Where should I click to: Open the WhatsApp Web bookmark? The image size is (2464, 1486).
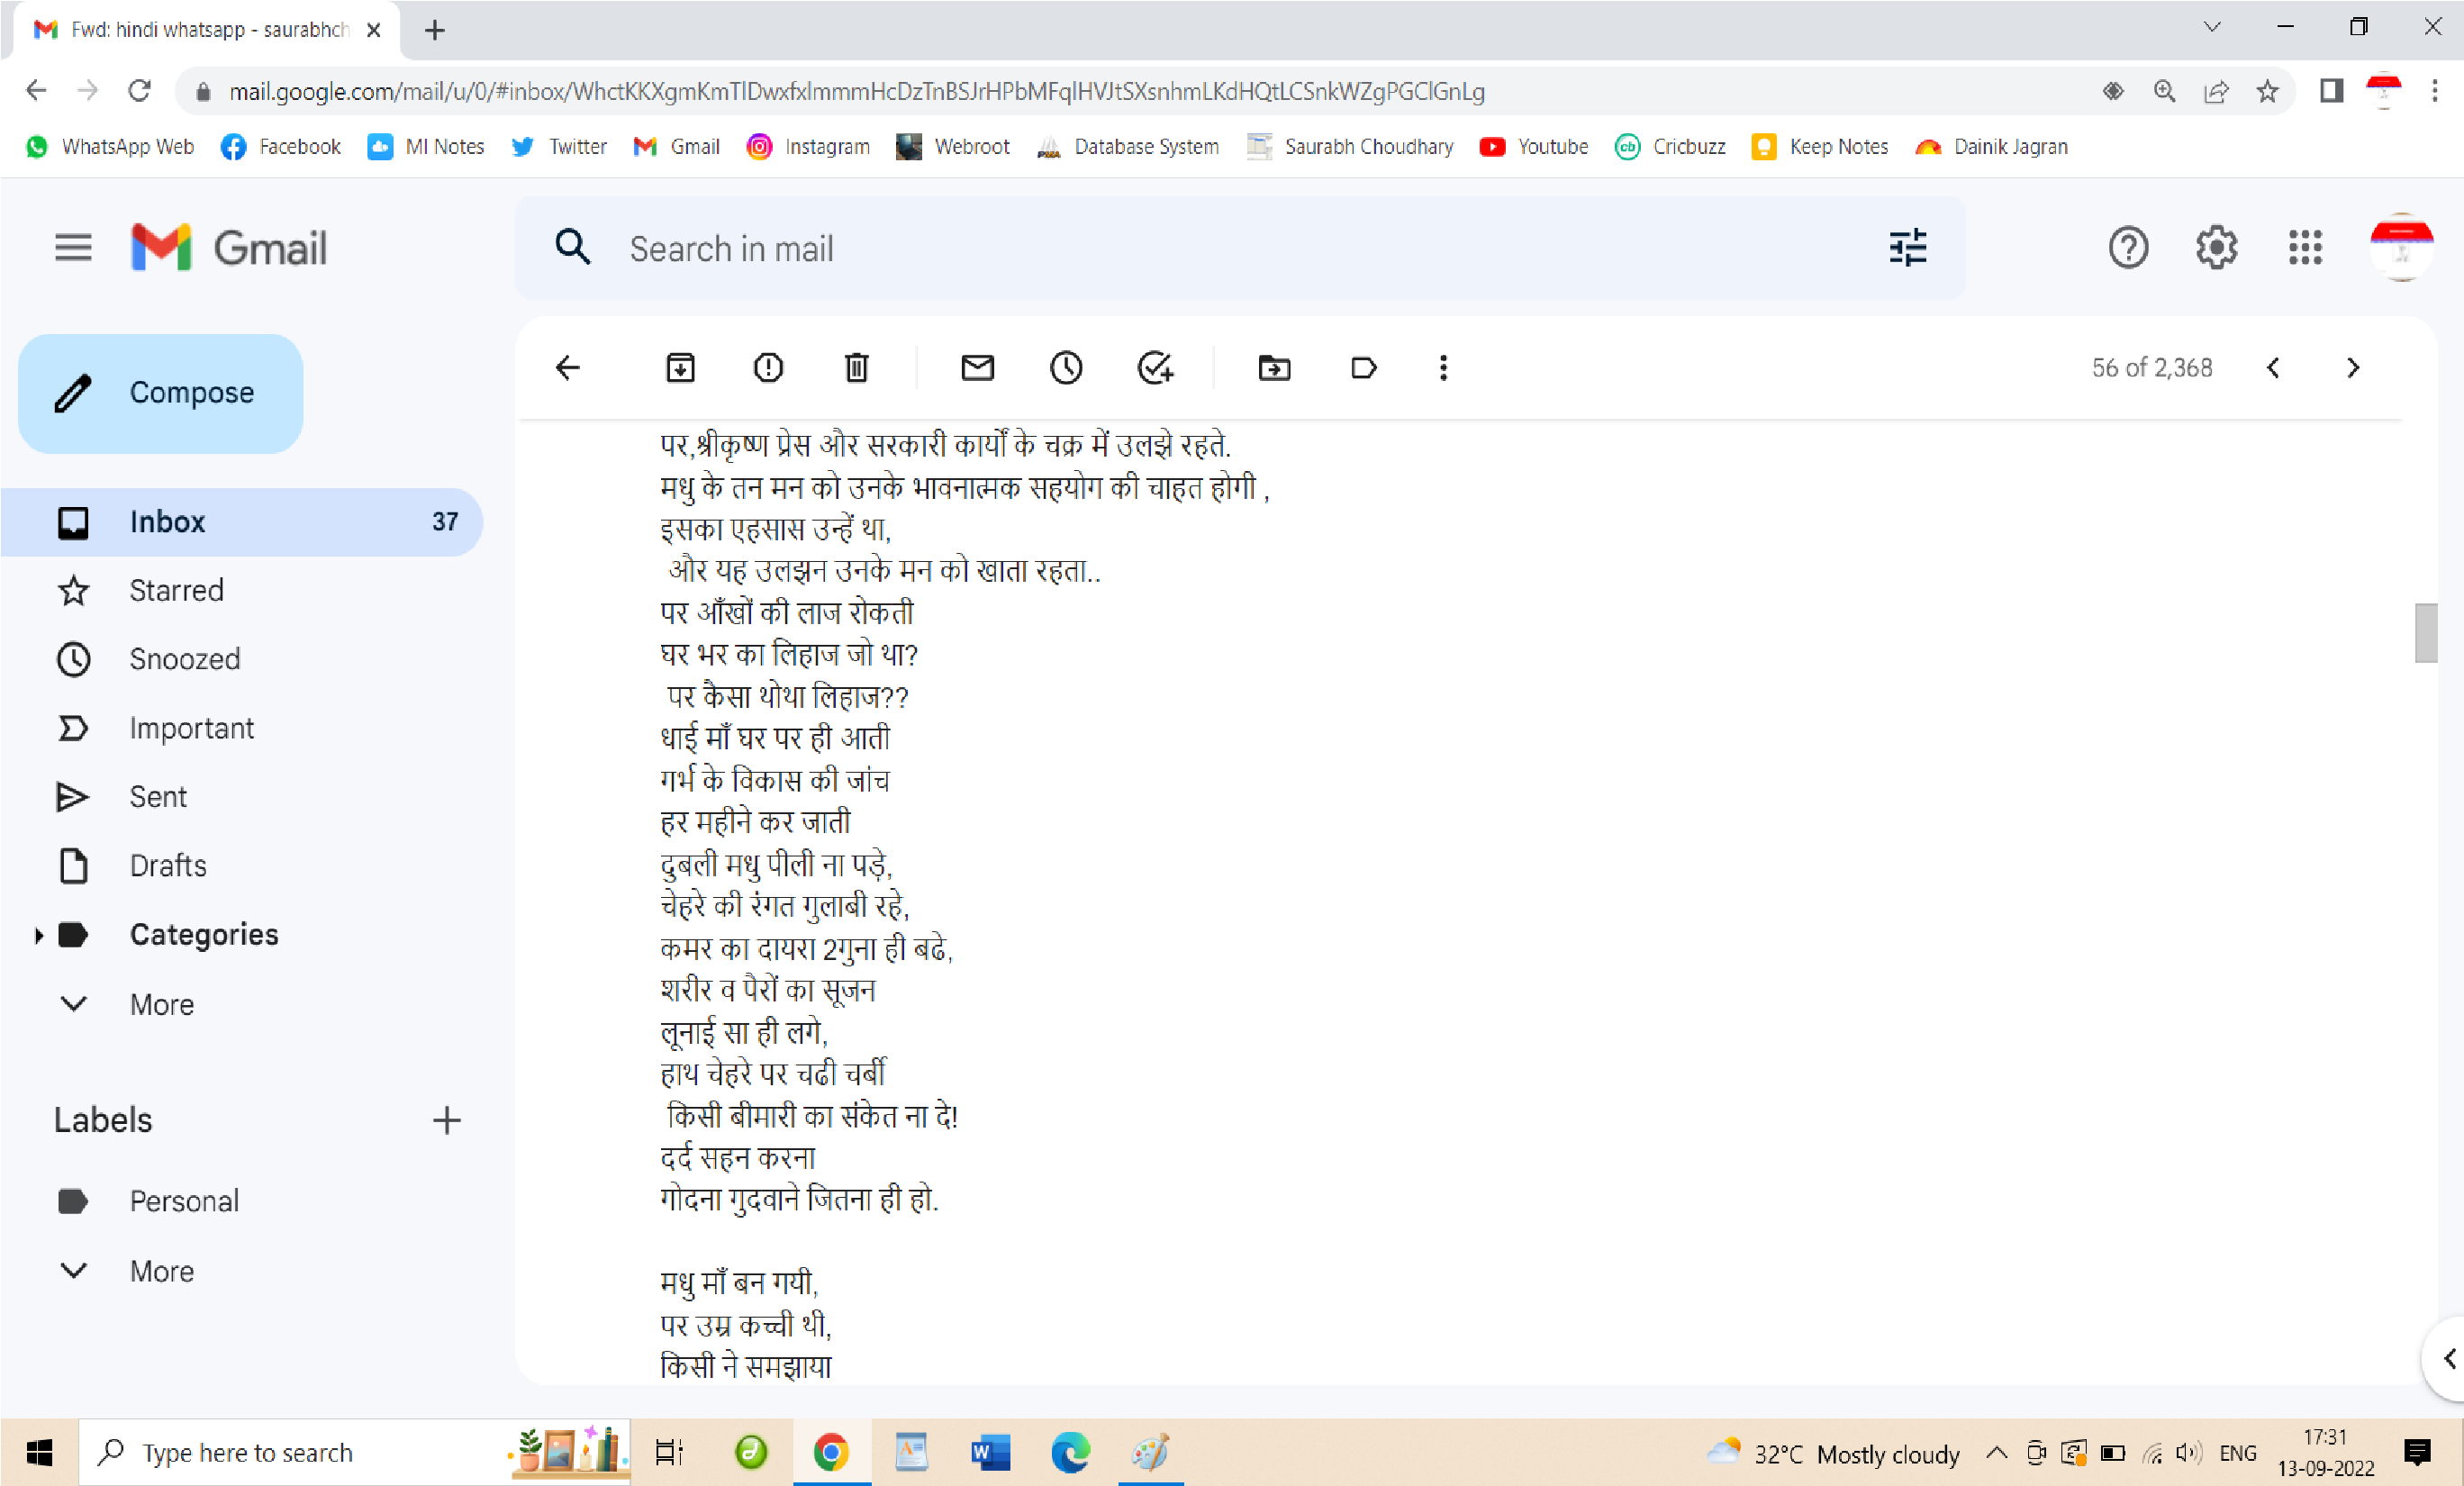click(109, 146)
